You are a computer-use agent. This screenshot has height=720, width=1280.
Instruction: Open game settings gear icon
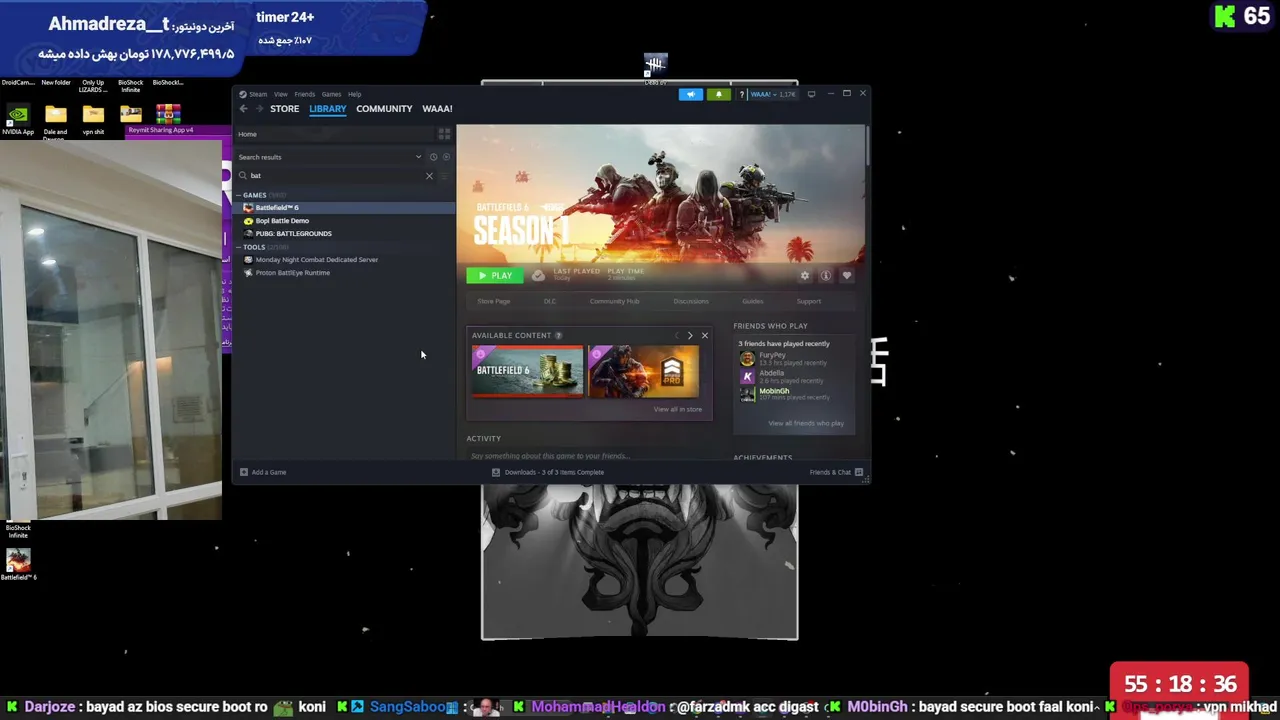click(805, 276)
